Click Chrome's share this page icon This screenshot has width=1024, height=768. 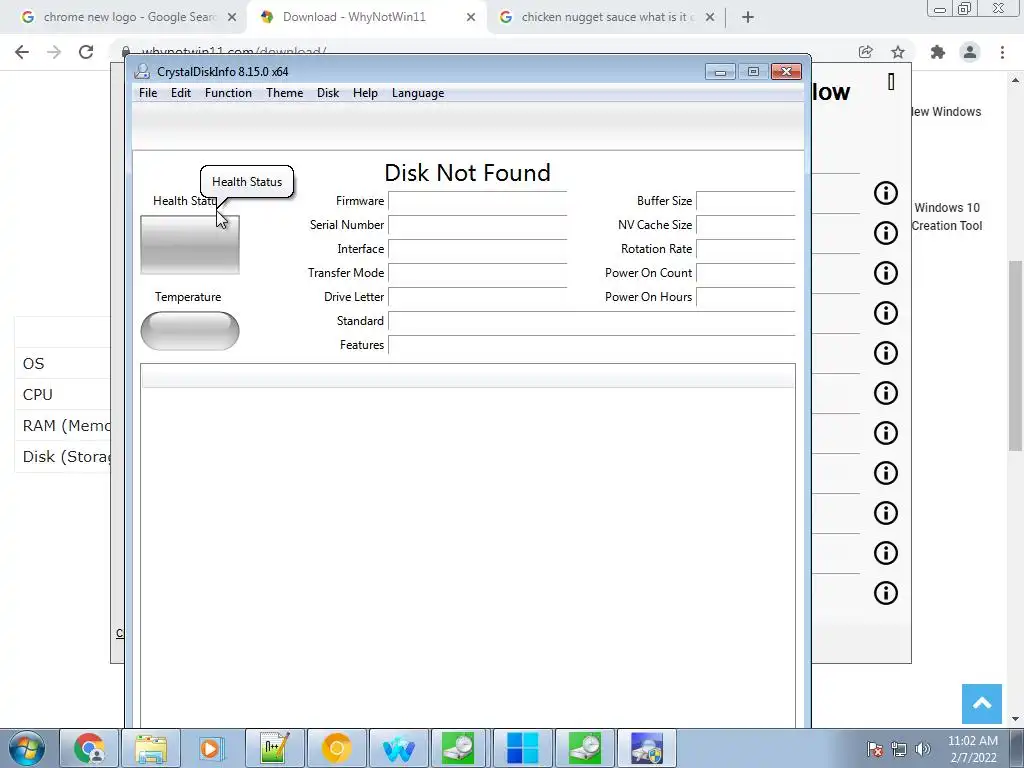click(x=866, y=52)
